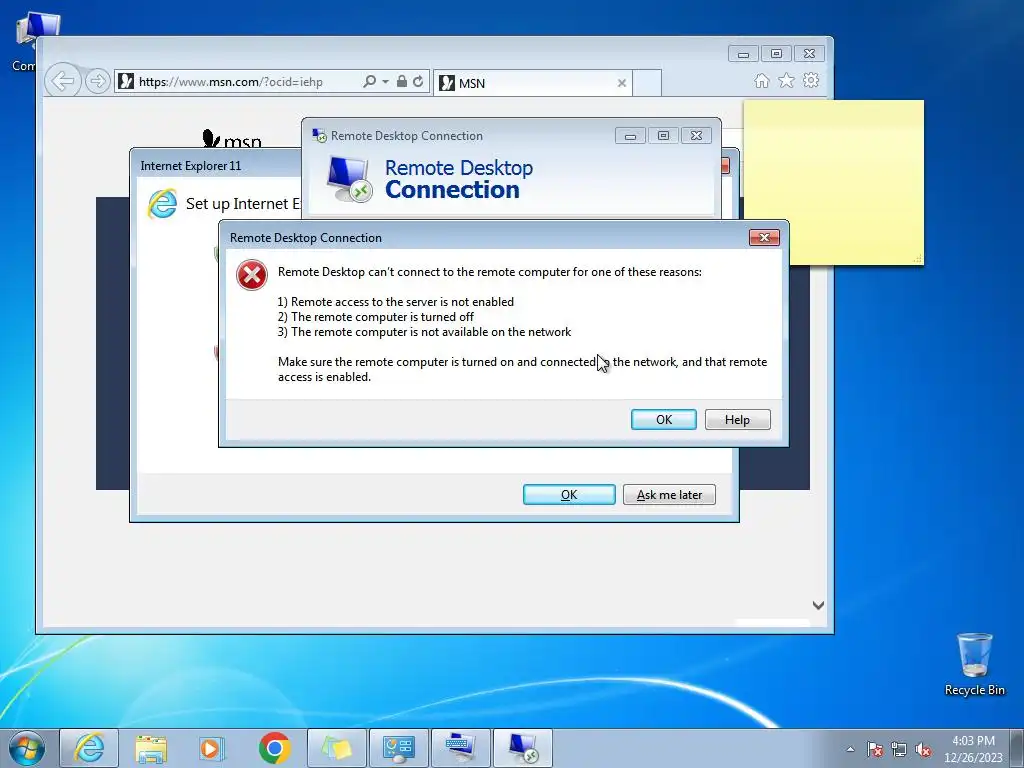Open the taskbar clock showing 4:03 PM
Image resolution: width=1024 pixels, height=768 pixels.
pyautogui.click(x=973, y=749)
